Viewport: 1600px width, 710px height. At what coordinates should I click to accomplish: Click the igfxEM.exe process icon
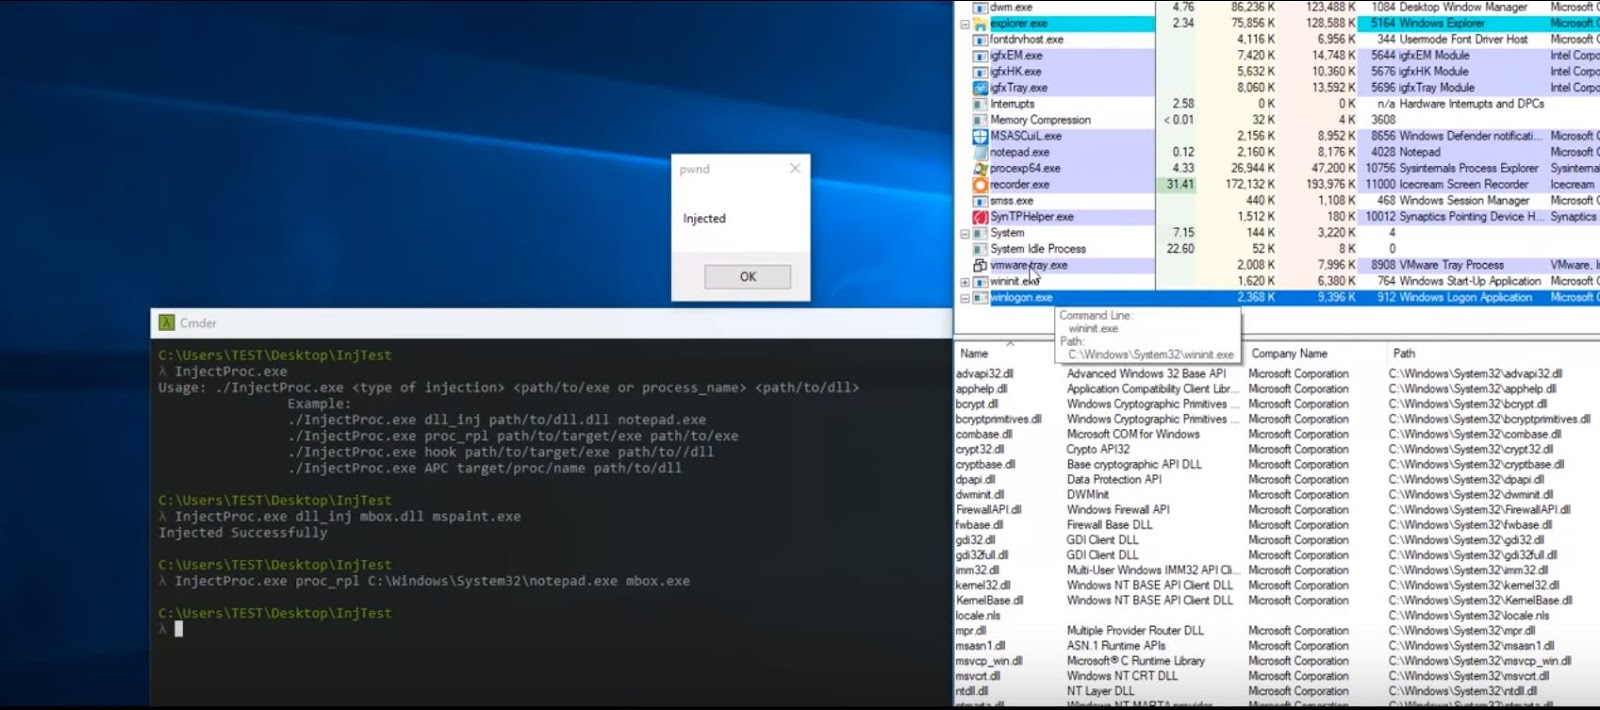pyautogui.click(x=981, y=55)
